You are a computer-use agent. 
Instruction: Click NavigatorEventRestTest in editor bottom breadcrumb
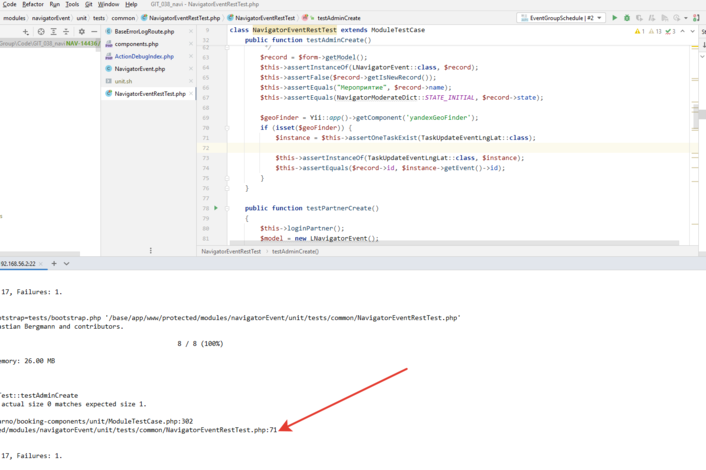click(x=231, y=251)
